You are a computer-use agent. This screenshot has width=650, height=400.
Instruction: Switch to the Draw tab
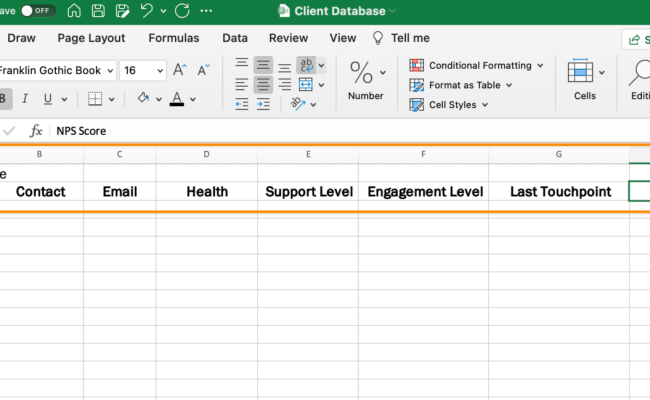(22, 38)
